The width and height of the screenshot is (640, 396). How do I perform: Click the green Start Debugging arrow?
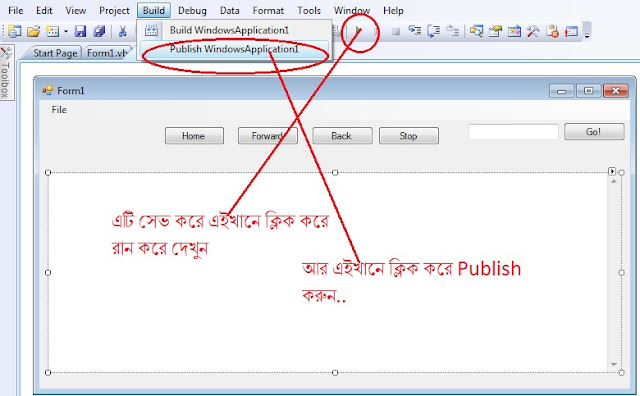coord(358,30)
